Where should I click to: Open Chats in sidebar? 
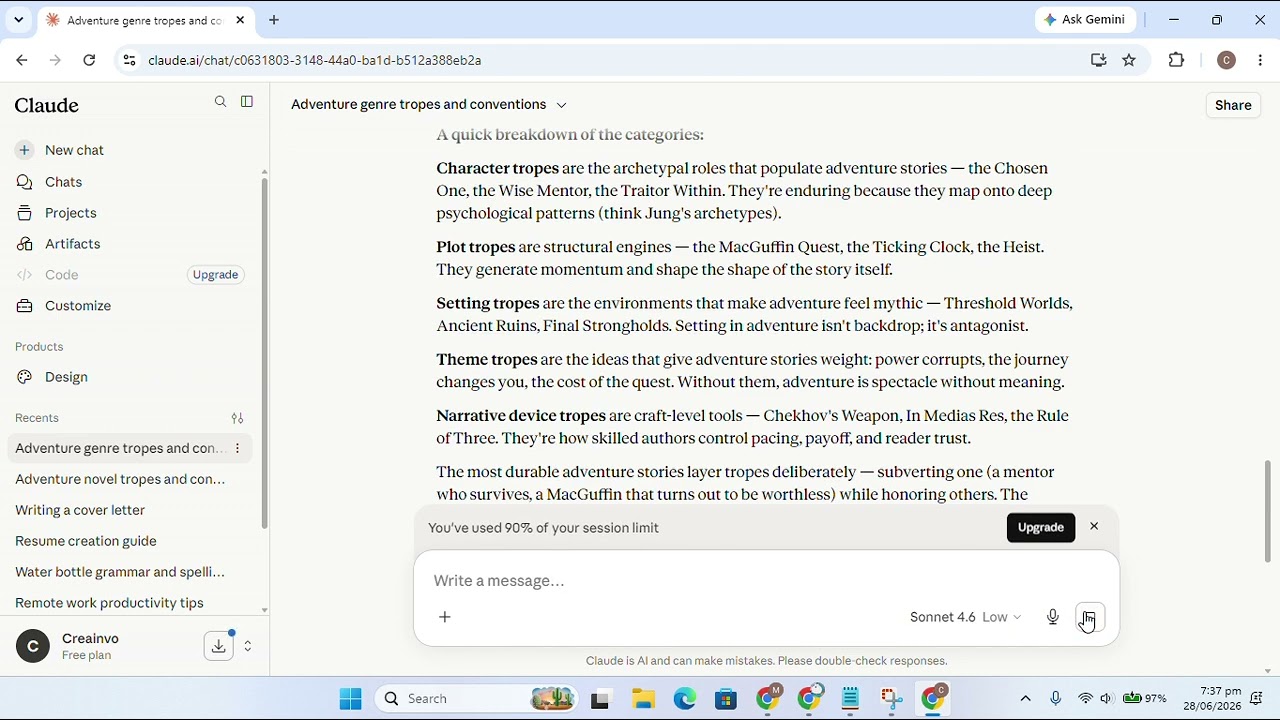tap(63, 182)
